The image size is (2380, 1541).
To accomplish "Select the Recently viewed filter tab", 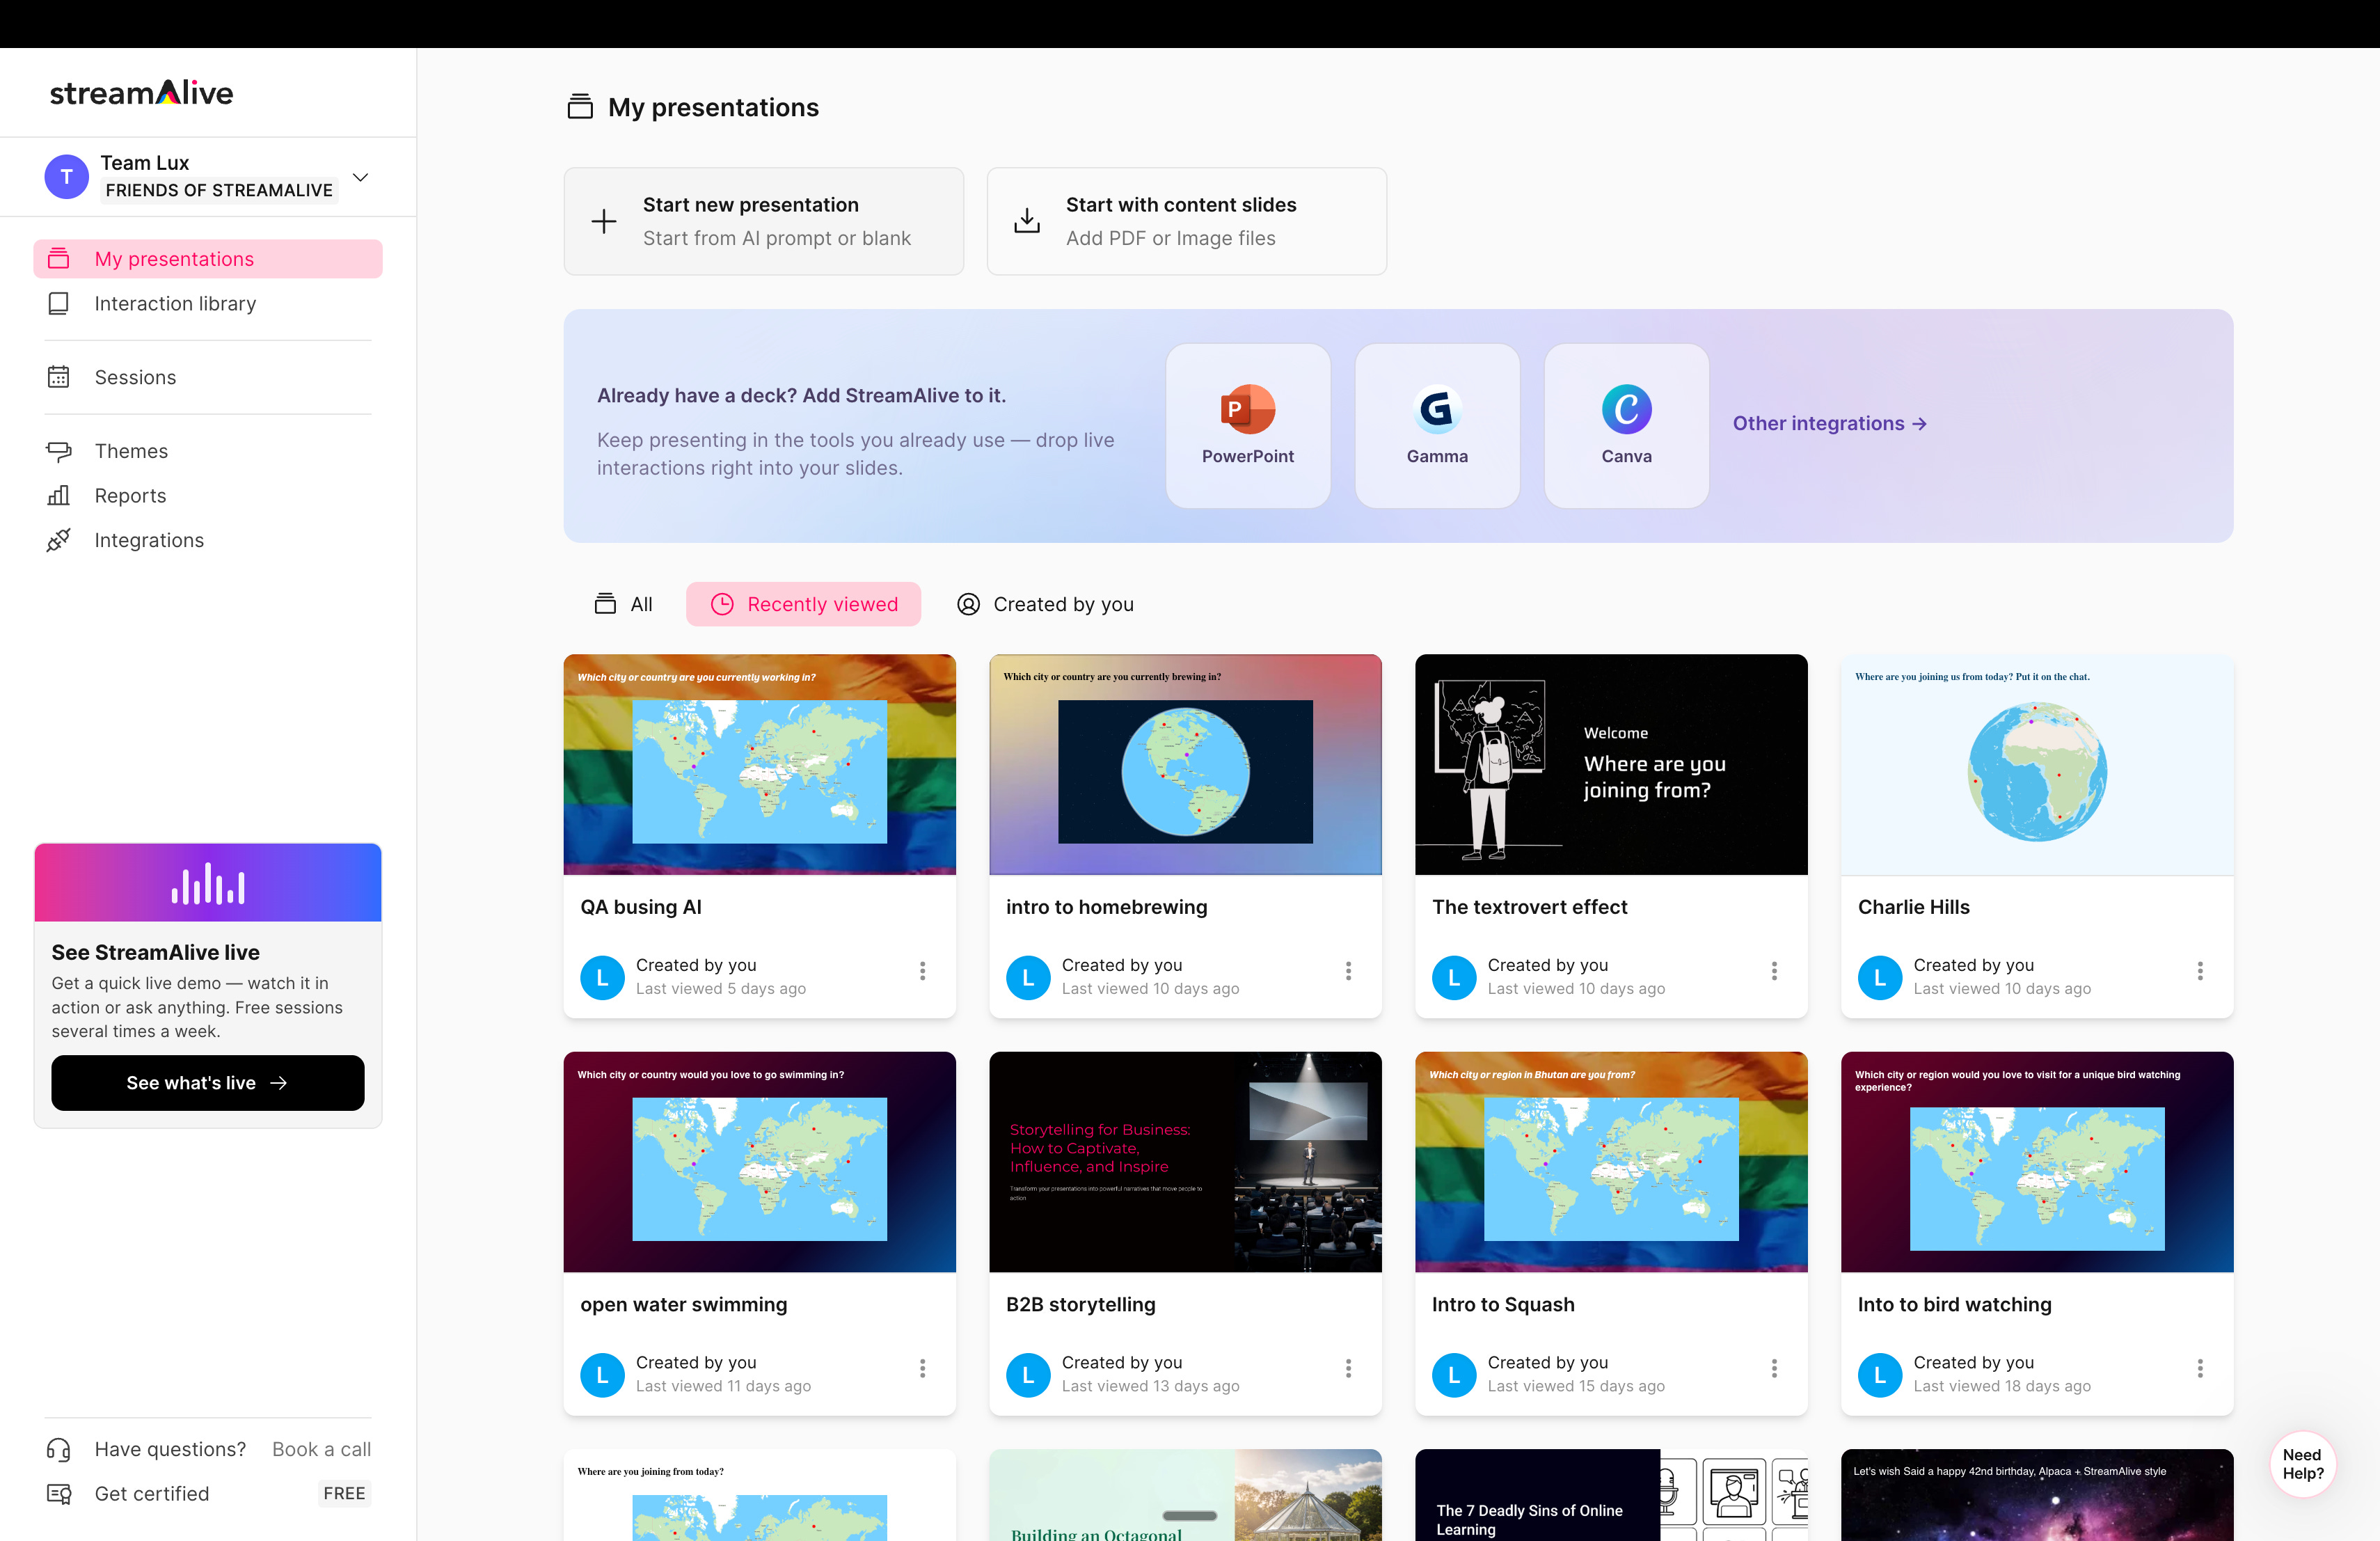I will coord(804,604).
